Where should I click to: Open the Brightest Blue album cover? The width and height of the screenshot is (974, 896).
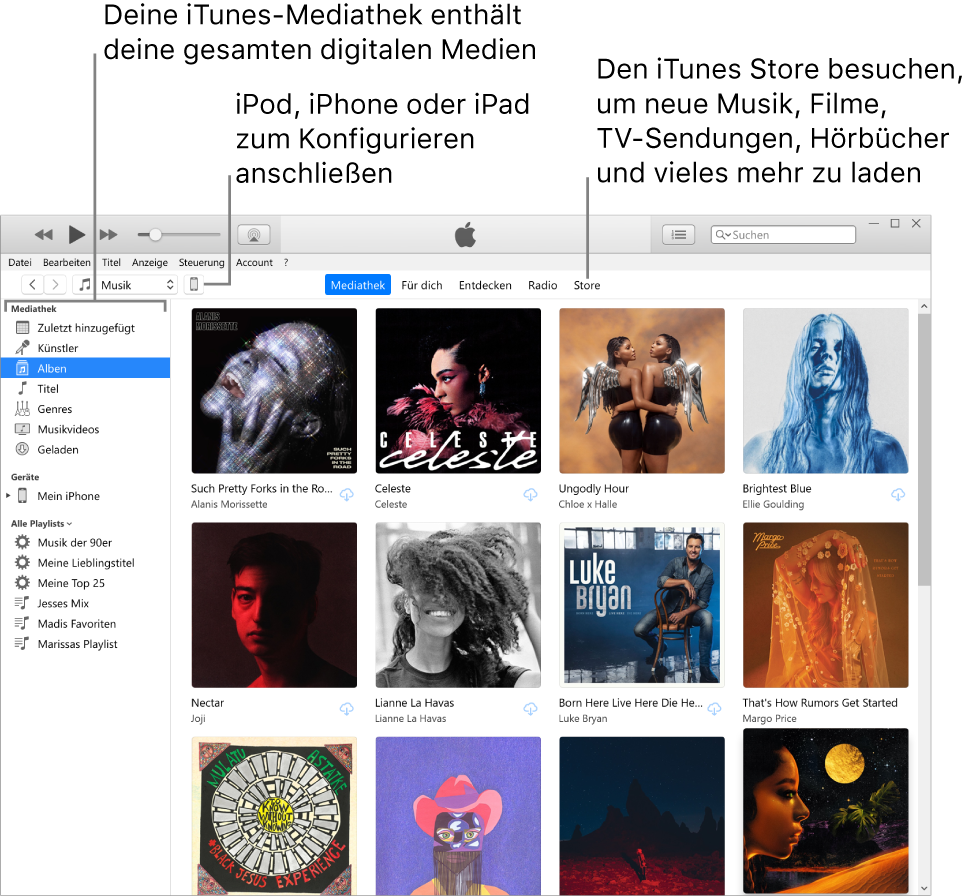826,391
